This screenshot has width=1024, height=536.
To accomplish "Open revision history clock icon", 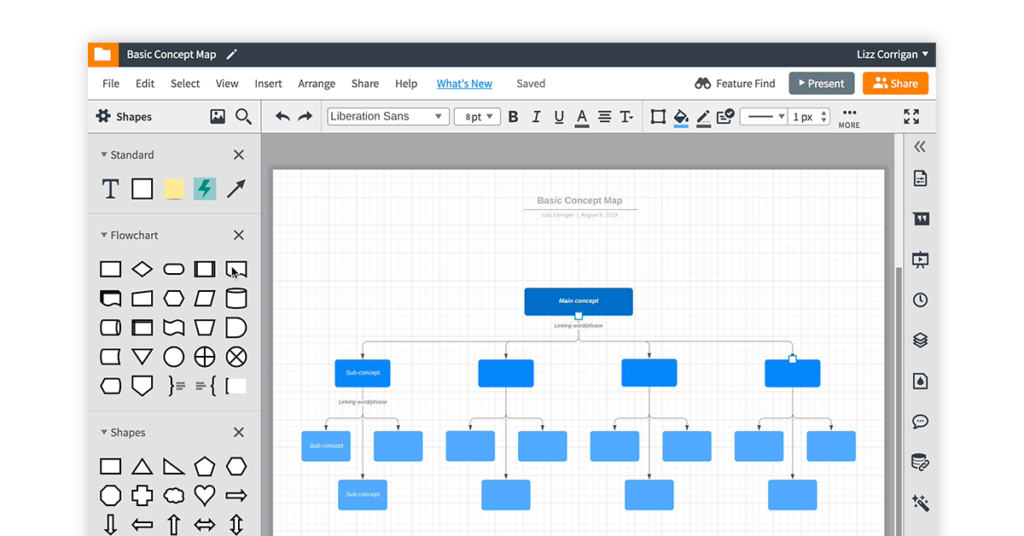I will pyautogui.click(x=920, y=300).
